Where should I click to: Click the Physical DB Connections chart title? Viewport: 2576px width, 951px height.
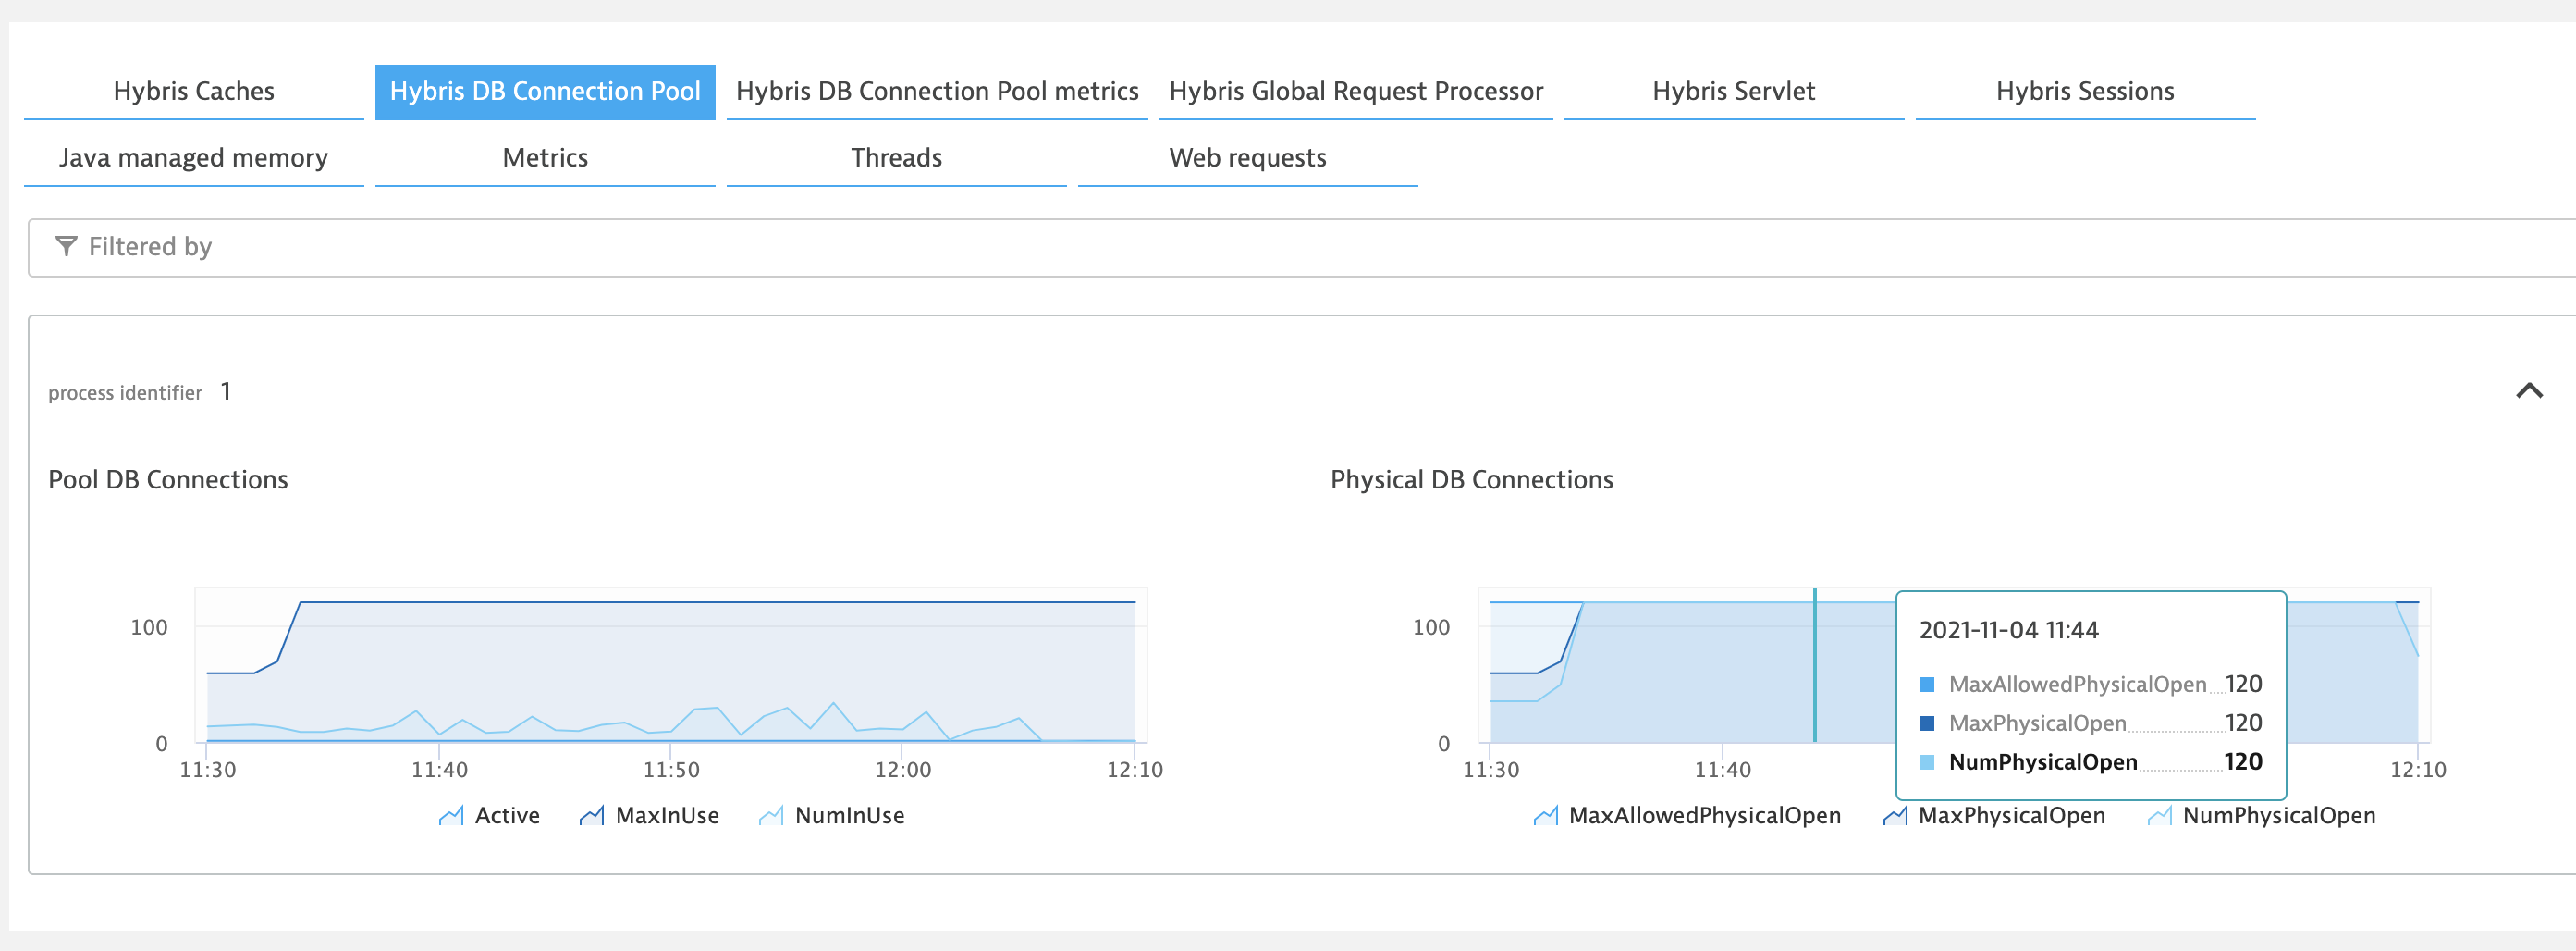(x=1471, y=480)
